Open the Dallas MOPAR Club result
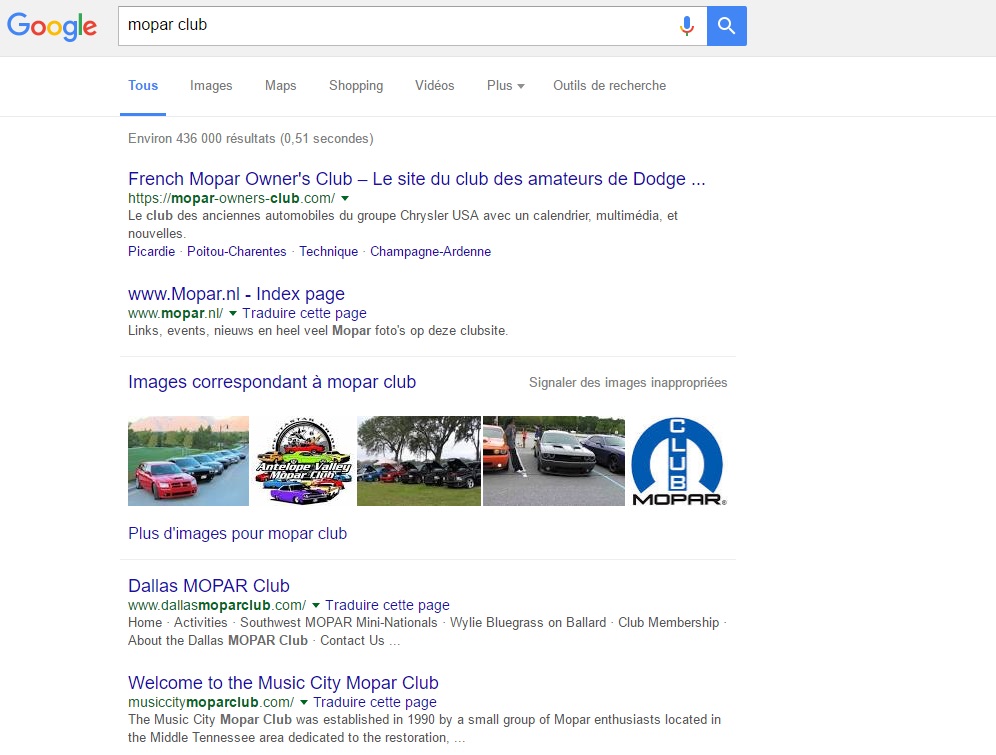The image size is (996, 755). coord(208,586)
